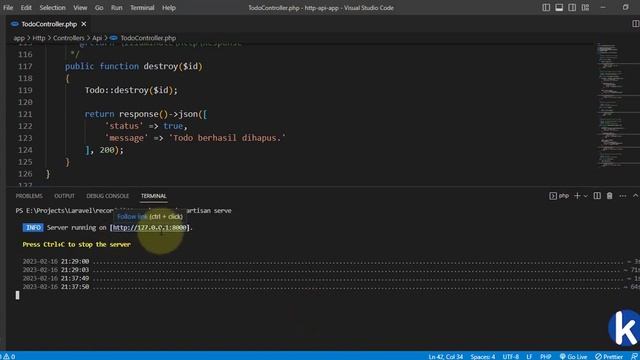This screenshot has height=360, width=640.
Task: Open terminal launch profile dropdown arrow
Action: [x=586, y=196]
